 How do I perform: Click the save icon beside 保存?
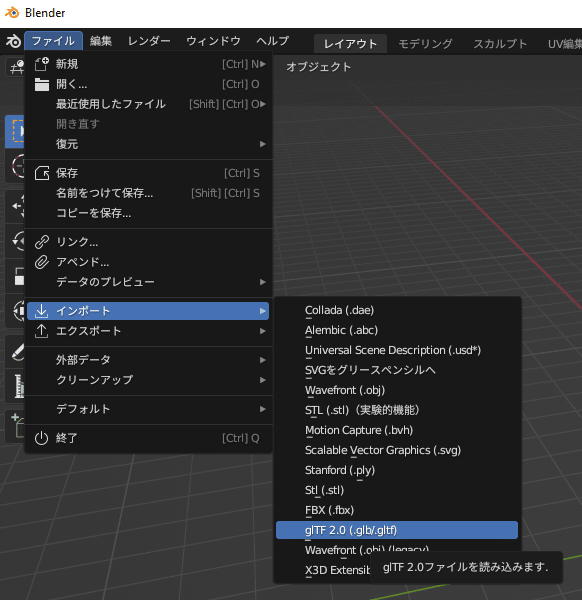[x=42, y=173]
